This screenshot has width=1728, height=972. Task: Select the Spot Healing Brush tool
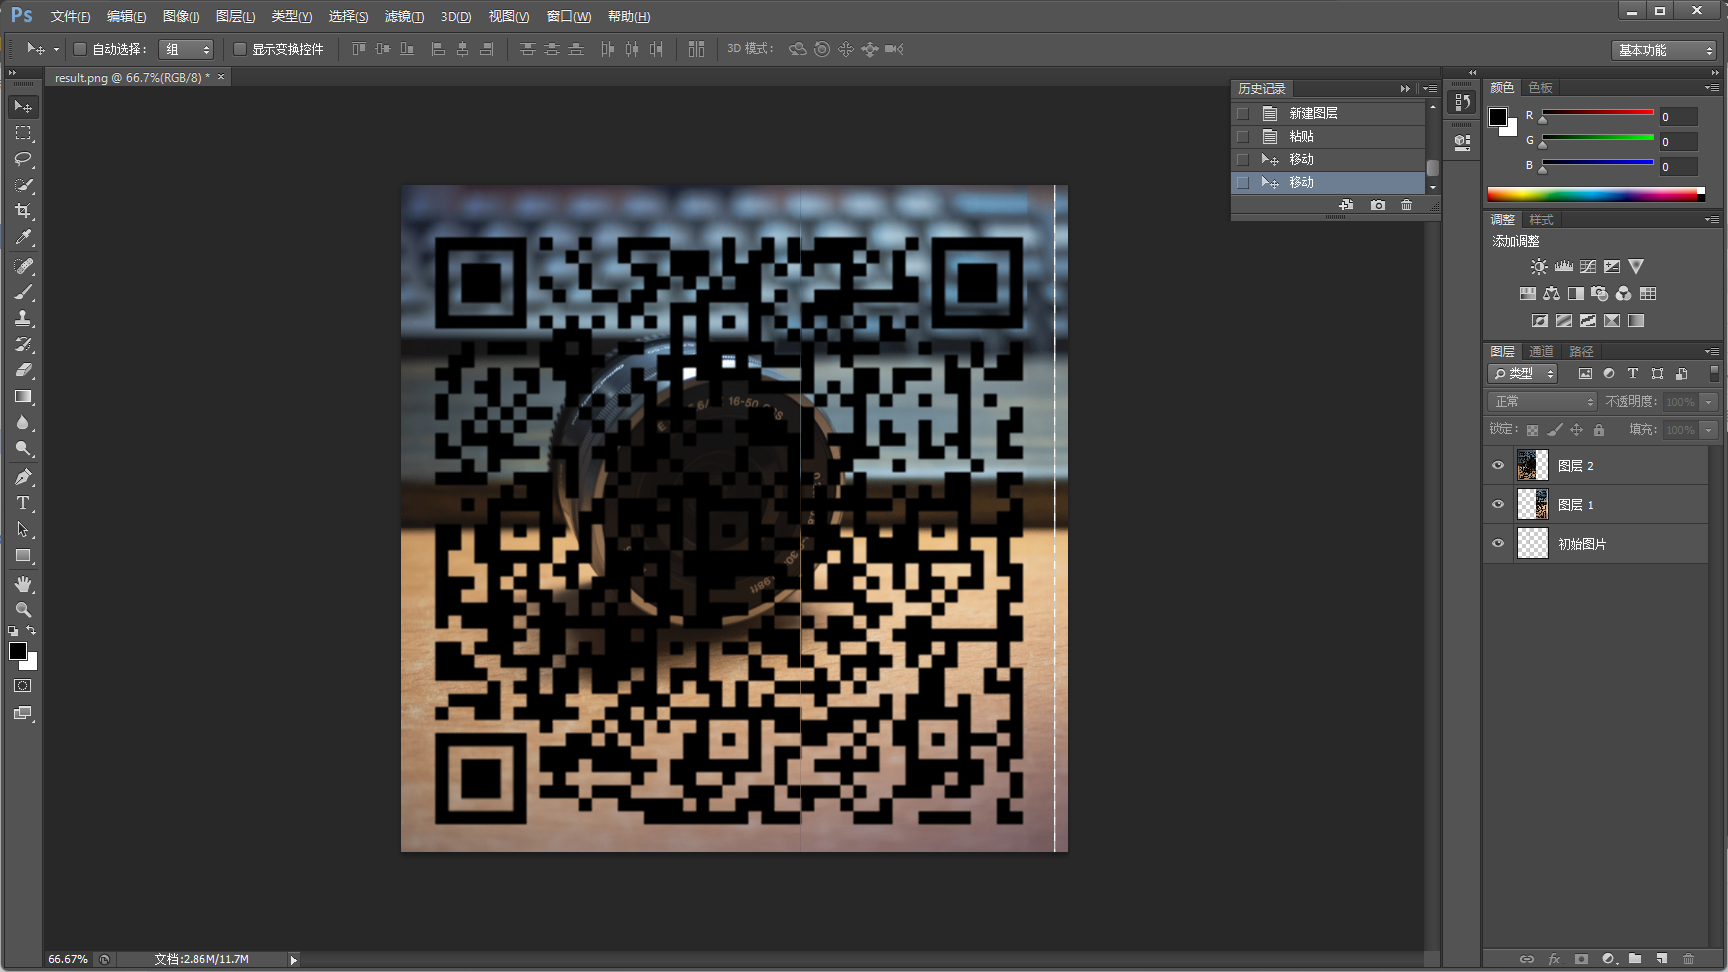[23, 266]
